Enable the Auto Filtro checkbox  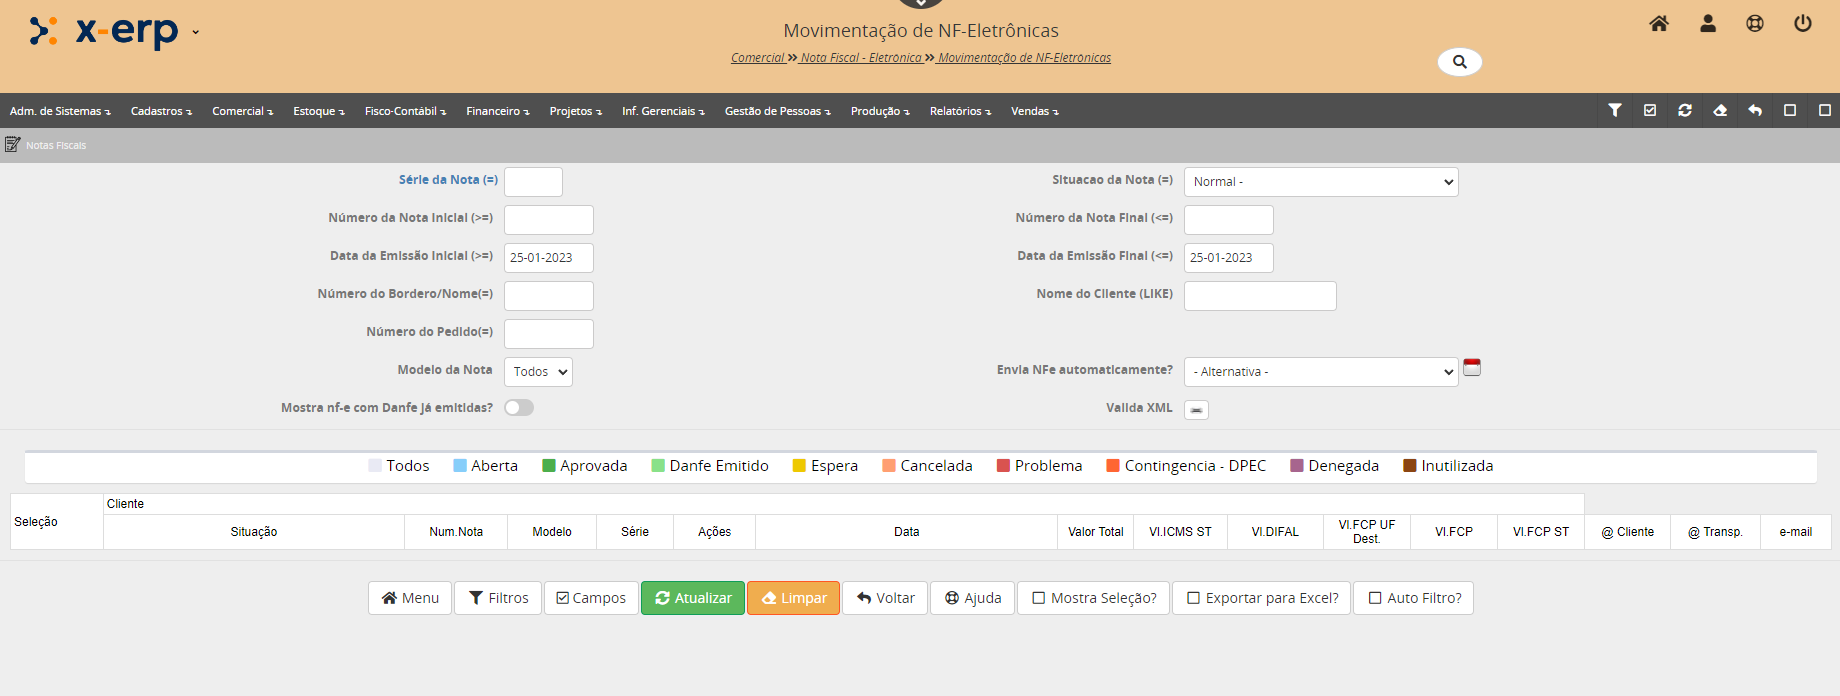pos(1375,598)
